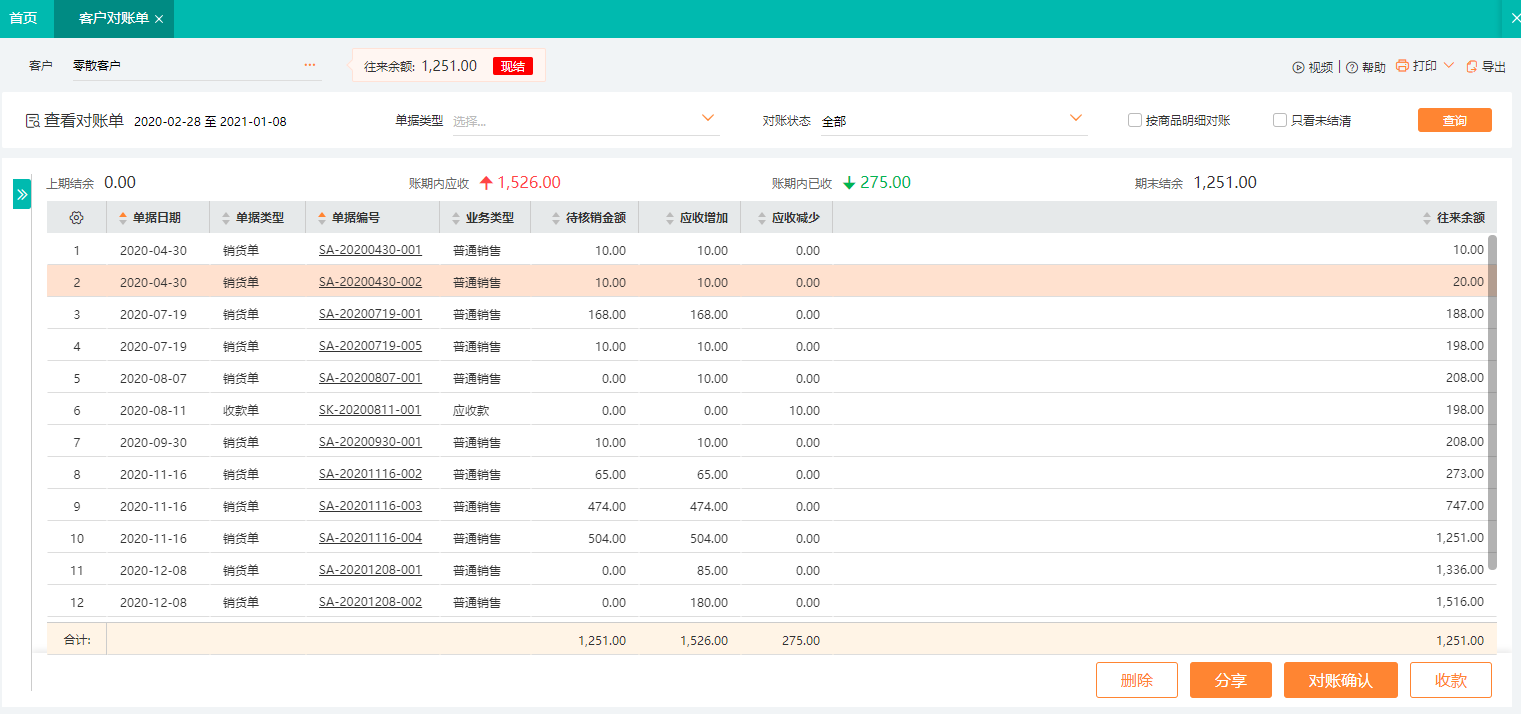Click the date range 2020-02-28 至 2021-01-08
Image resolution: width=1521 pixels, height=714 pixels.
(x=210, y=122)
